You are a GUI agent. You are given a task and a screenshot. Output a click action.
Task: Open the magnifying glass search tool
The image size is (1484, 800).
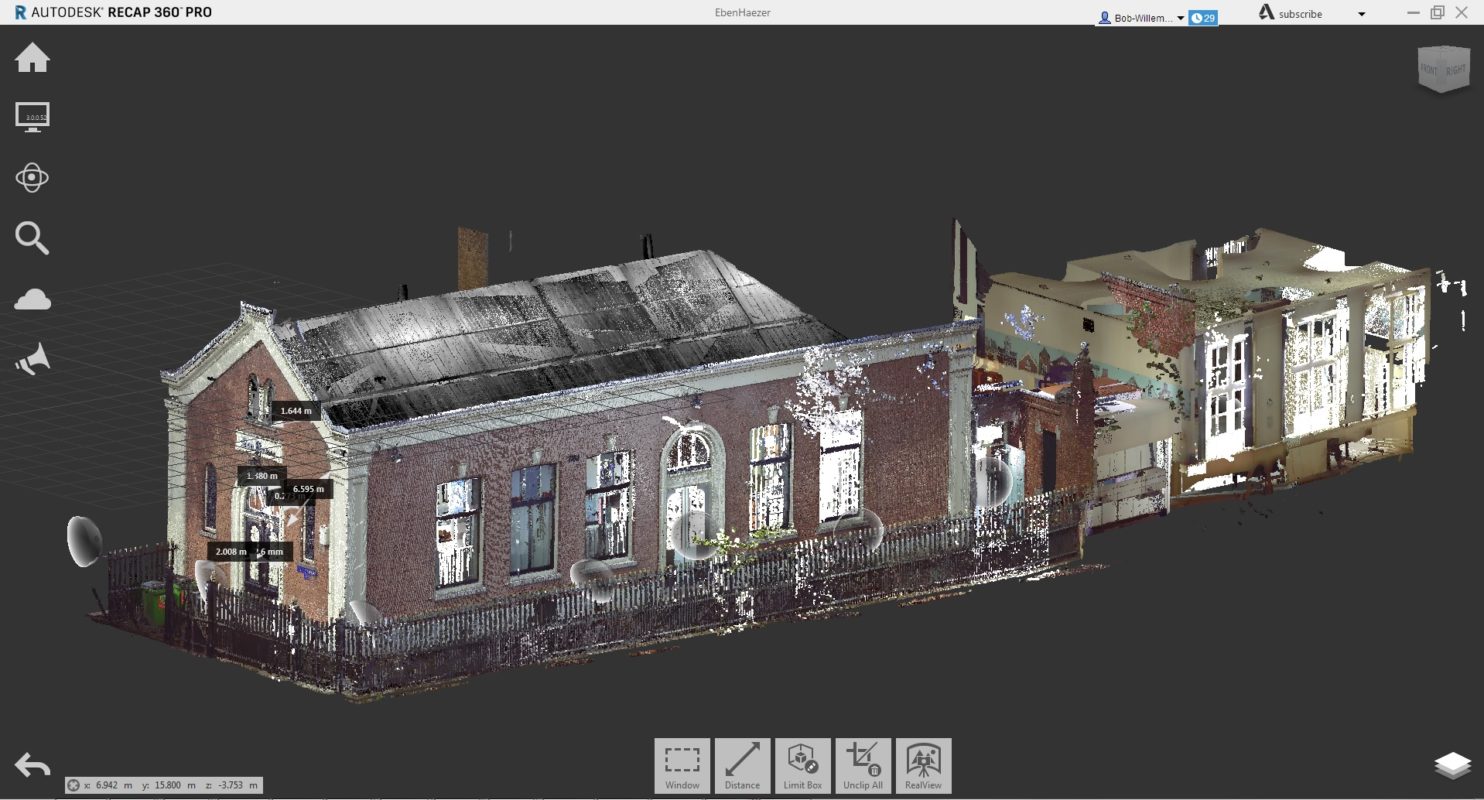[32, 239]
